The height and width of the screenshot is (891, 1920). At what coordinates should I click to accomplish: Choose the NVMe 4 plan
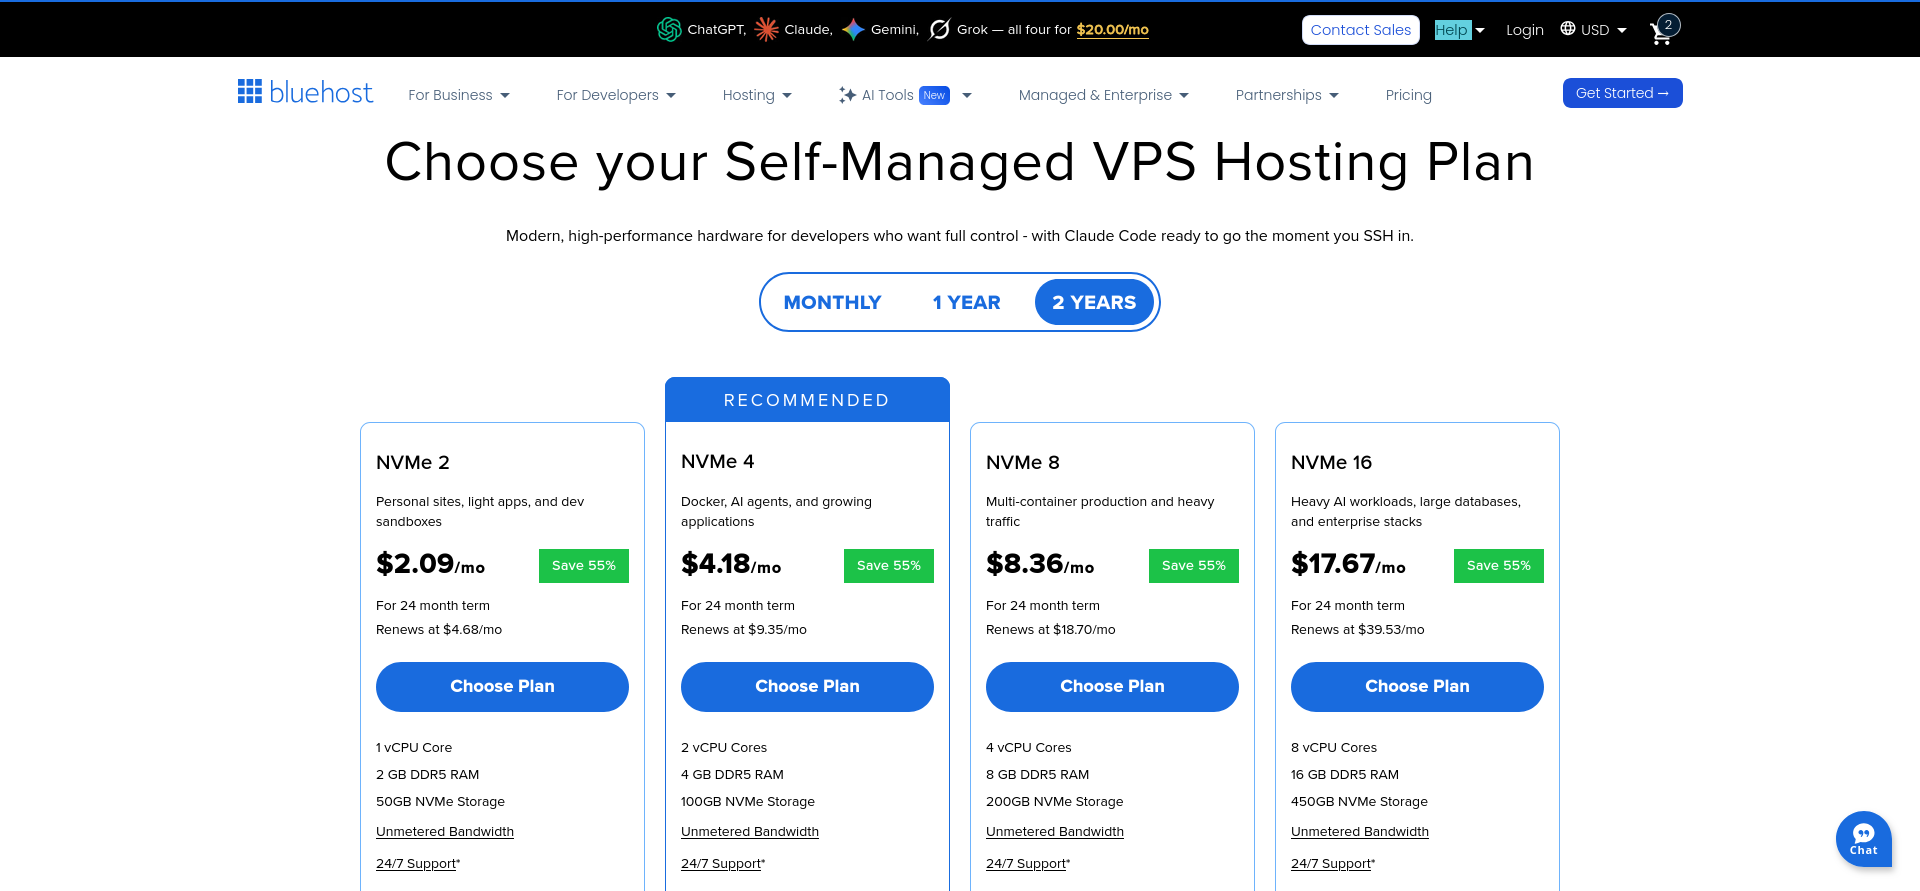pos(807,687)
